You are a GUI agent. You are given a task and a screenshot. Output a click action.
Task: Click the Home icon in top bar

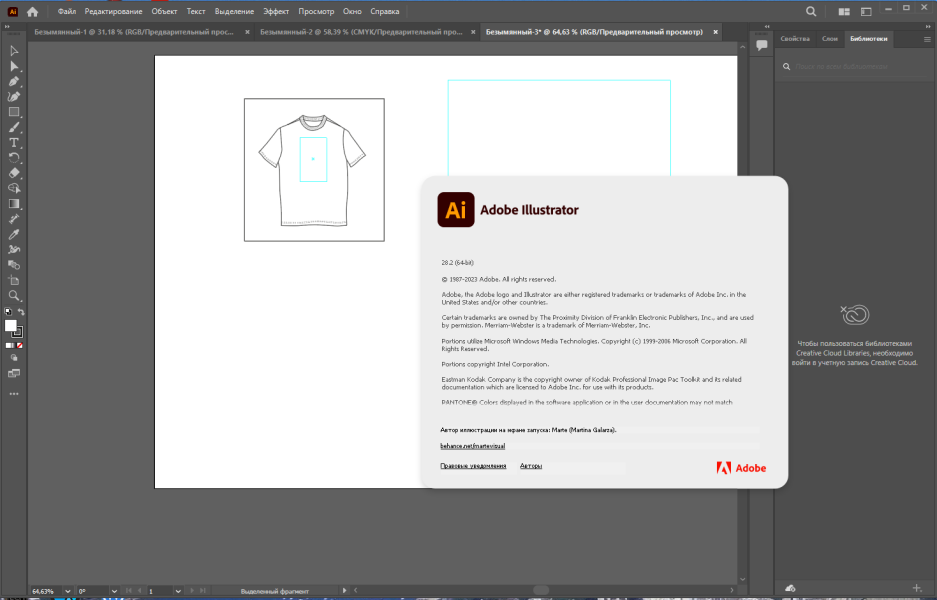[33, 11]
